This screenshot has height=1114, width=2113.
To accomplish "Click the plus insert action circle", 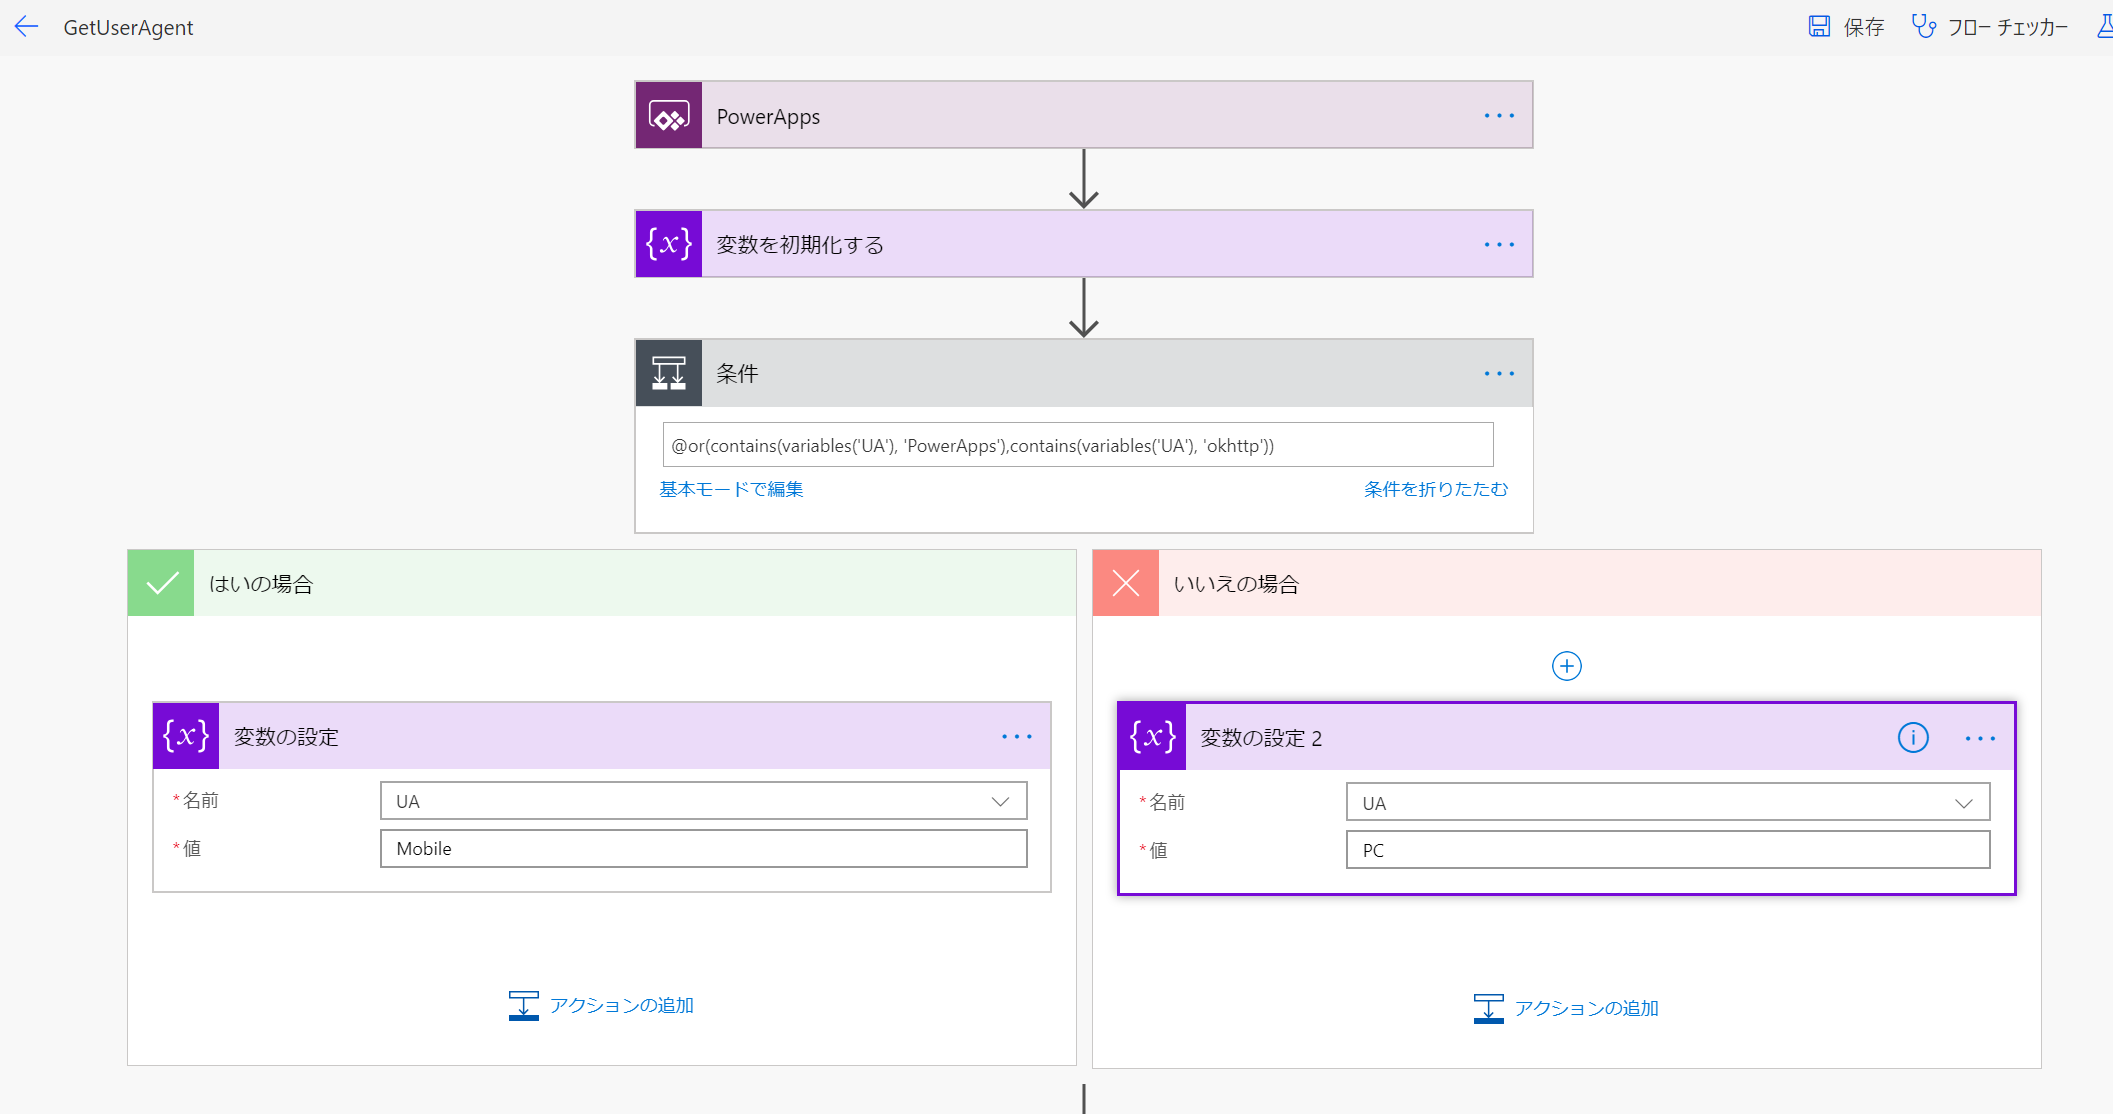I will point(1566,665).
